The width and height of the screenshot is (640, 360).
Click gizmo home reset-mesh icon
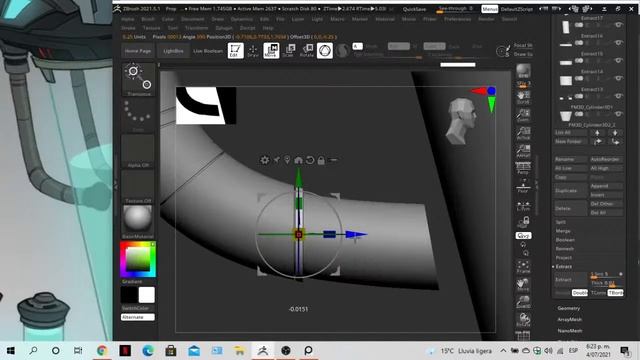(x=298, y=160)
